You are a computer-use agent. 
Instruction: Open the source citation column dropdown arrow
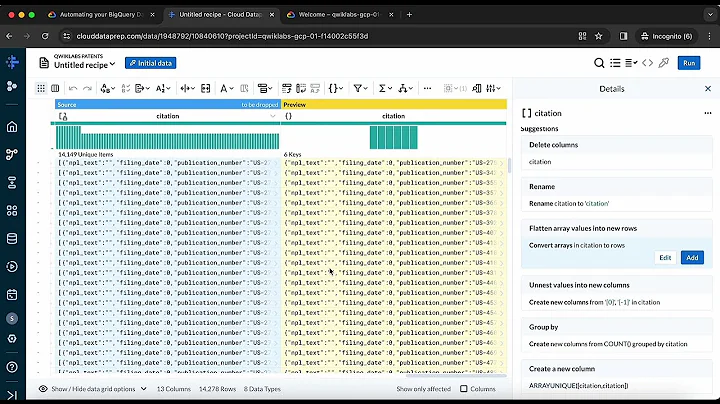click(273, 116)
